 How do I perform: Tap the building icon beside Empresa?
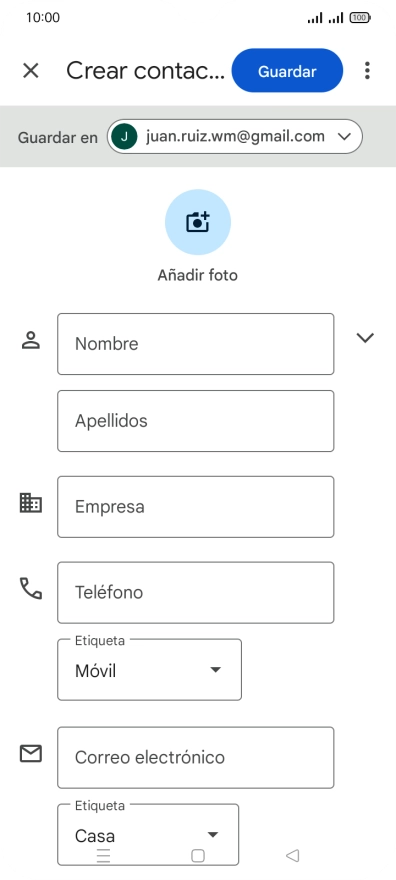tap(30, 502)
